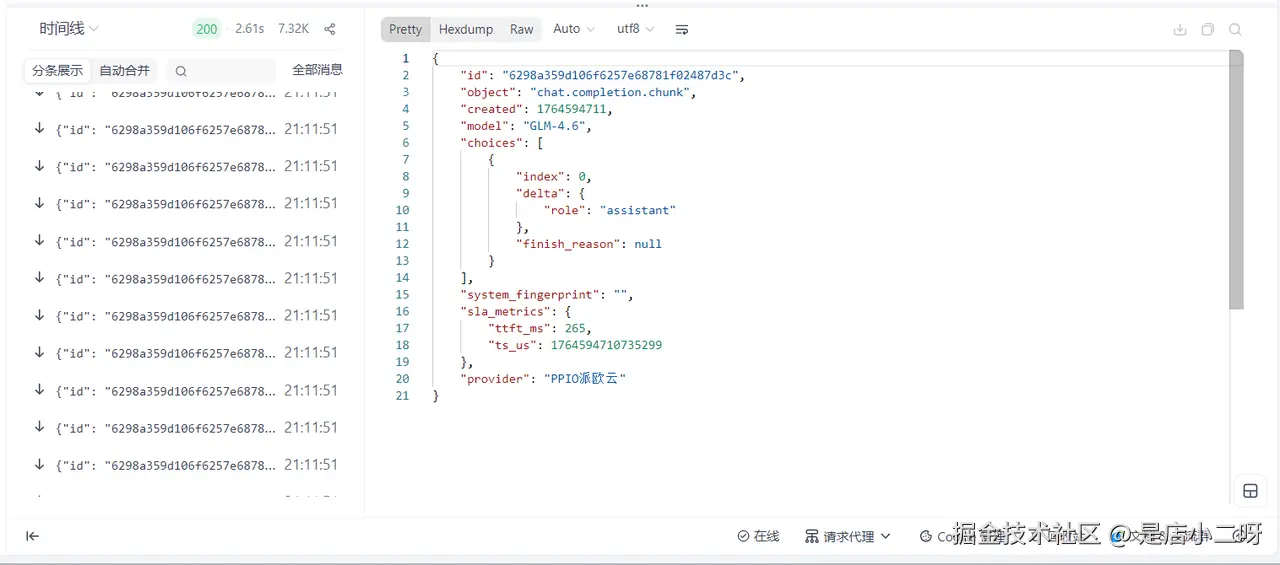Image resolution: width=1280 pixels, height=565 pixels.
Task: Click the ttft_ms value 265
Action: tap(575, 328)
